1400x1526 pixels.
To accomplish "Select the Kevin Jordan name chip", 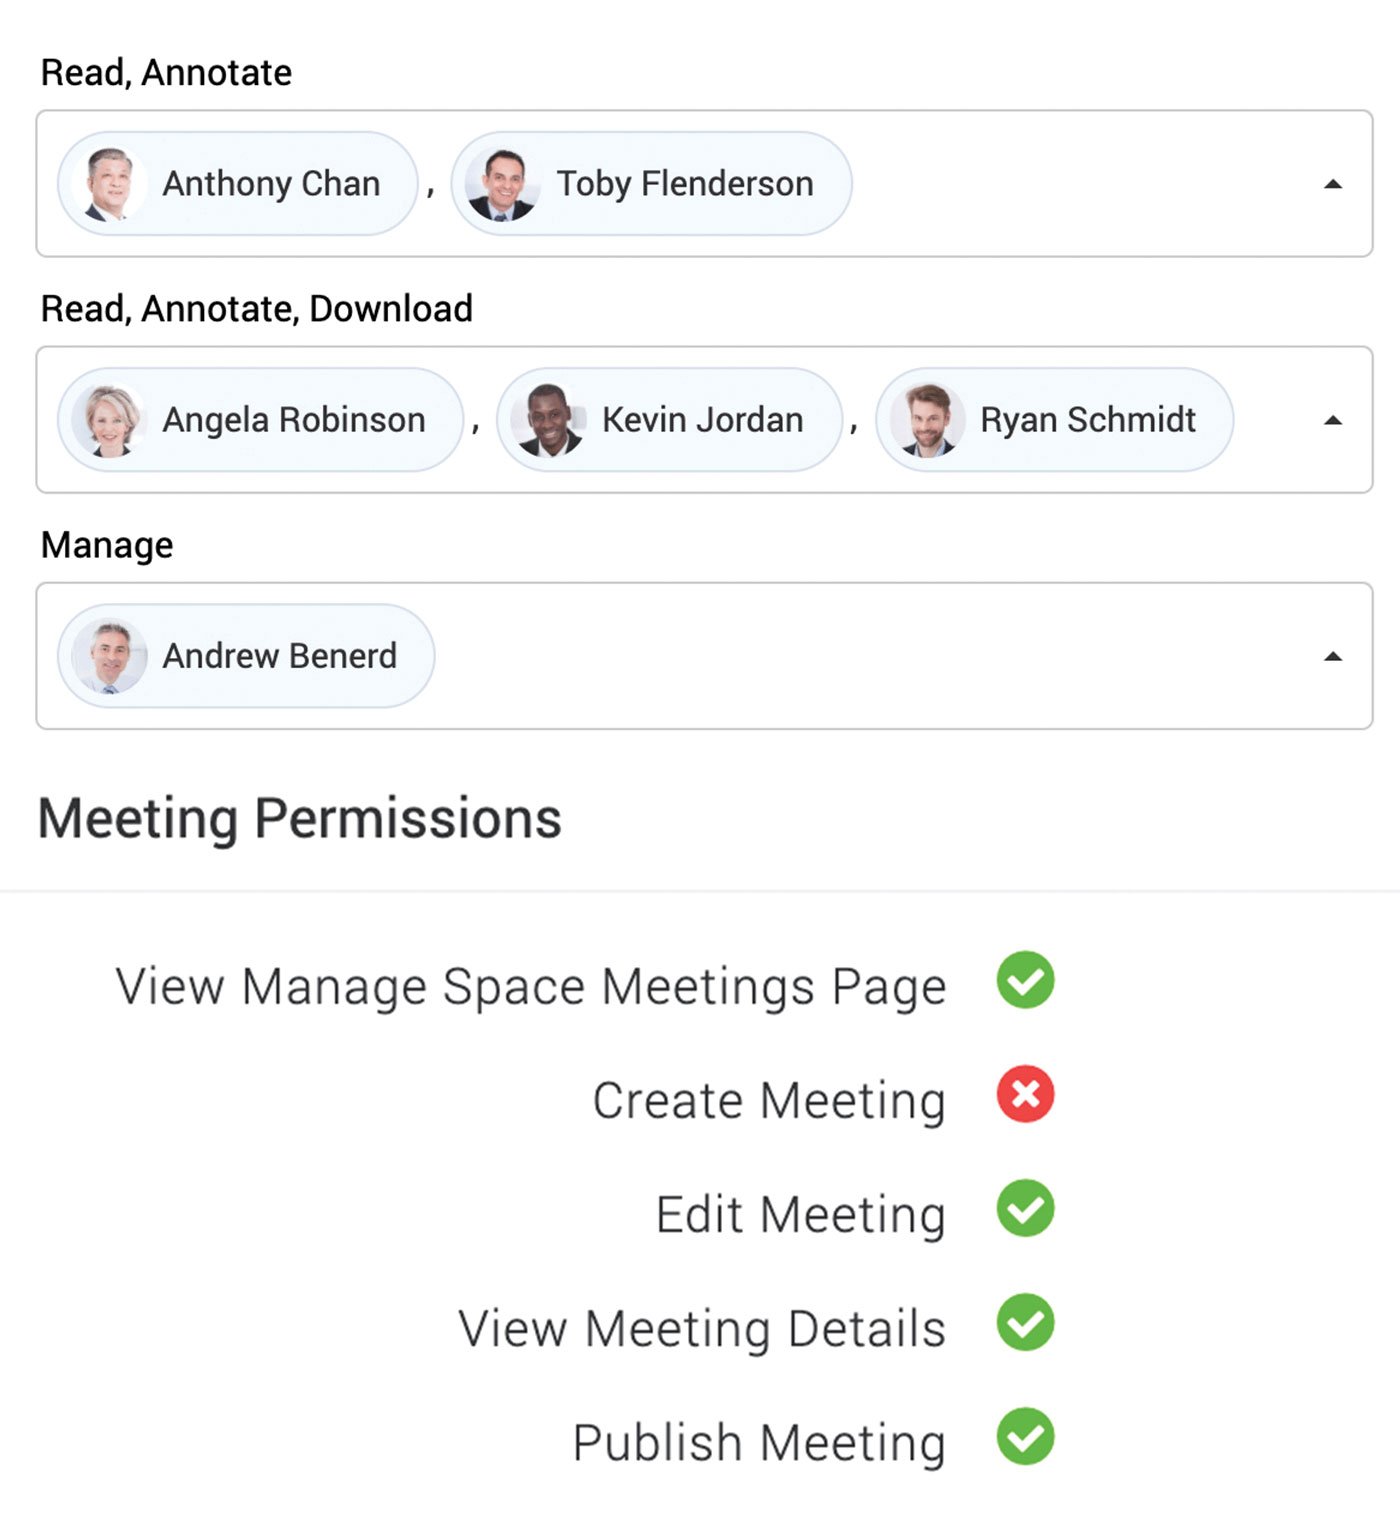I will pyautogui.click(x=702, y=420).
